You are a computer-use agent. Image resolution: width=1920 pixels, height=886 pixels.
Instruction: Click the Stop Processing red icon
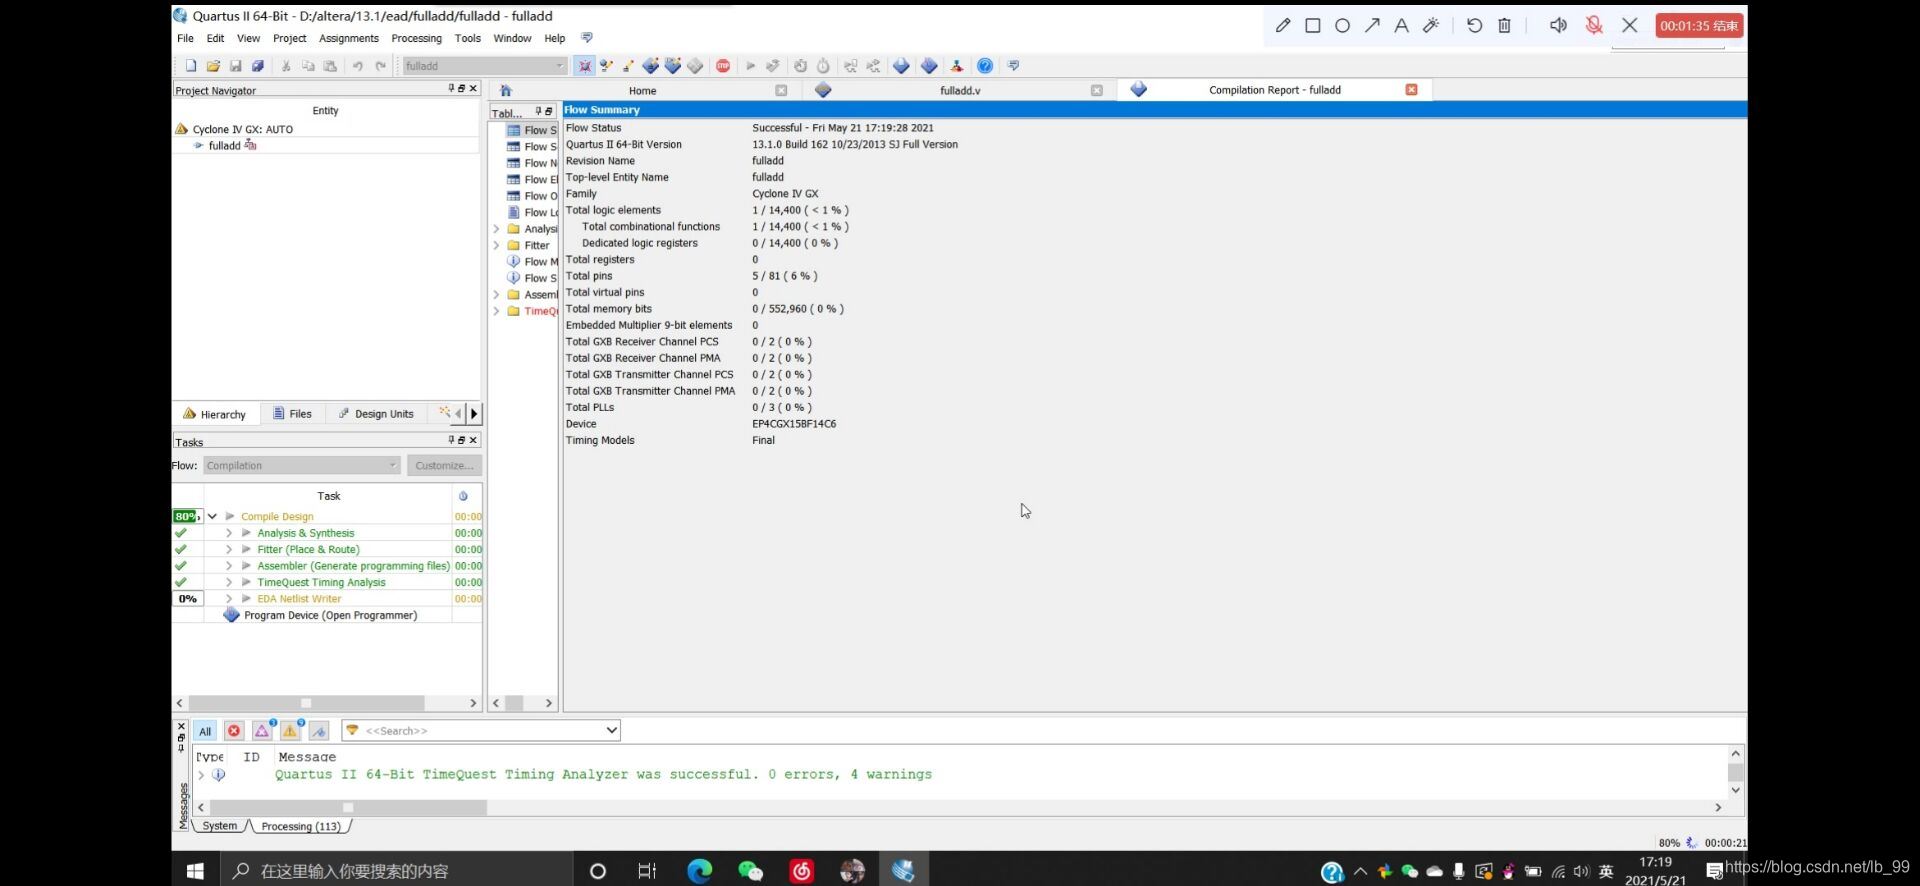[x=723, y=66]
